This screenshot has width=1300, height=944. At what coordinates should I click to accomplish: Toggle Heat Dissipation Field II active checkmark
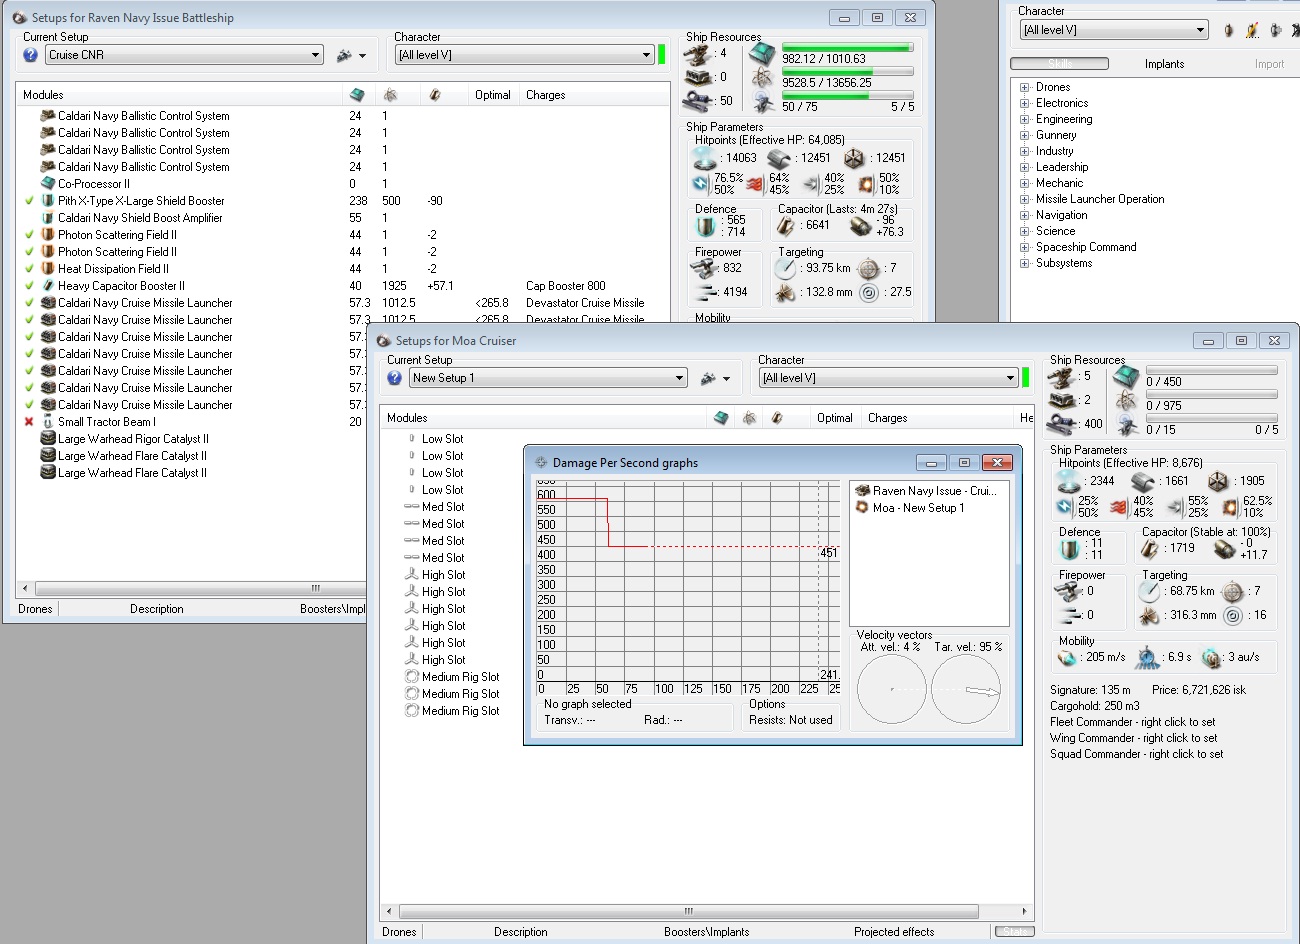pos(29,269)
